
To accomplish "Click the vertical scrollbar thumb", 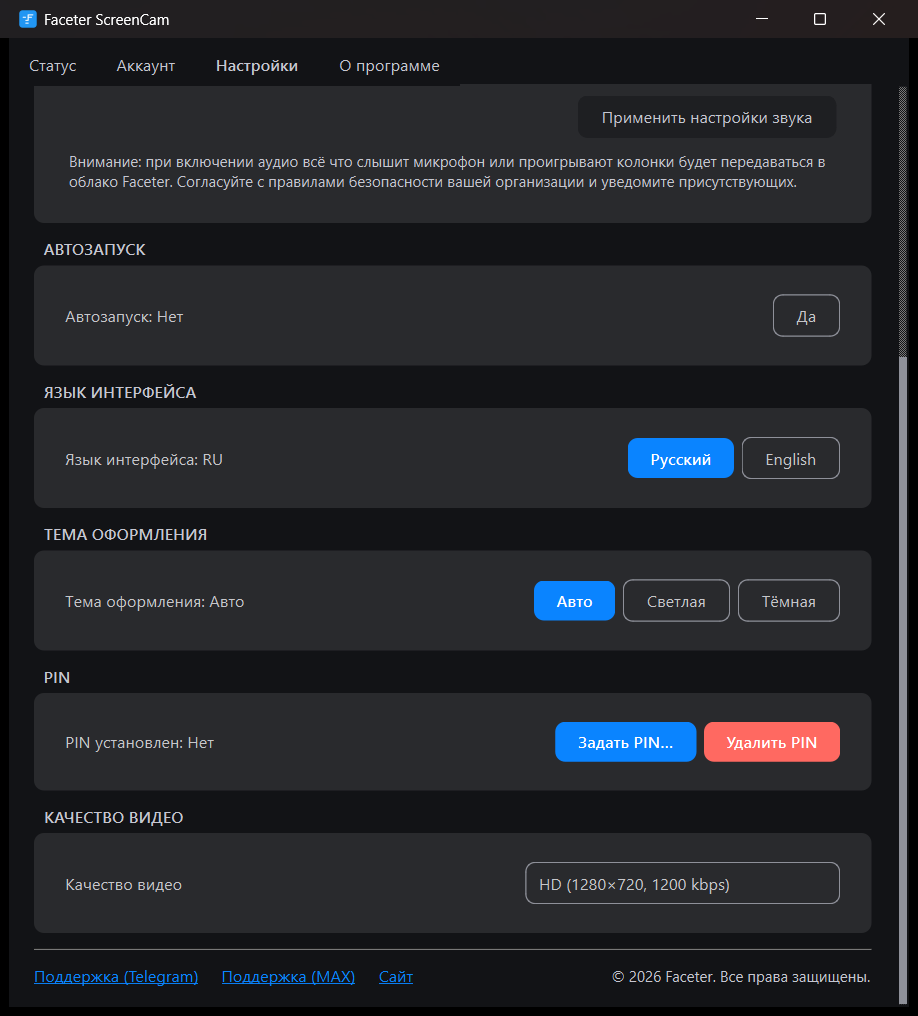I will 902,680.
